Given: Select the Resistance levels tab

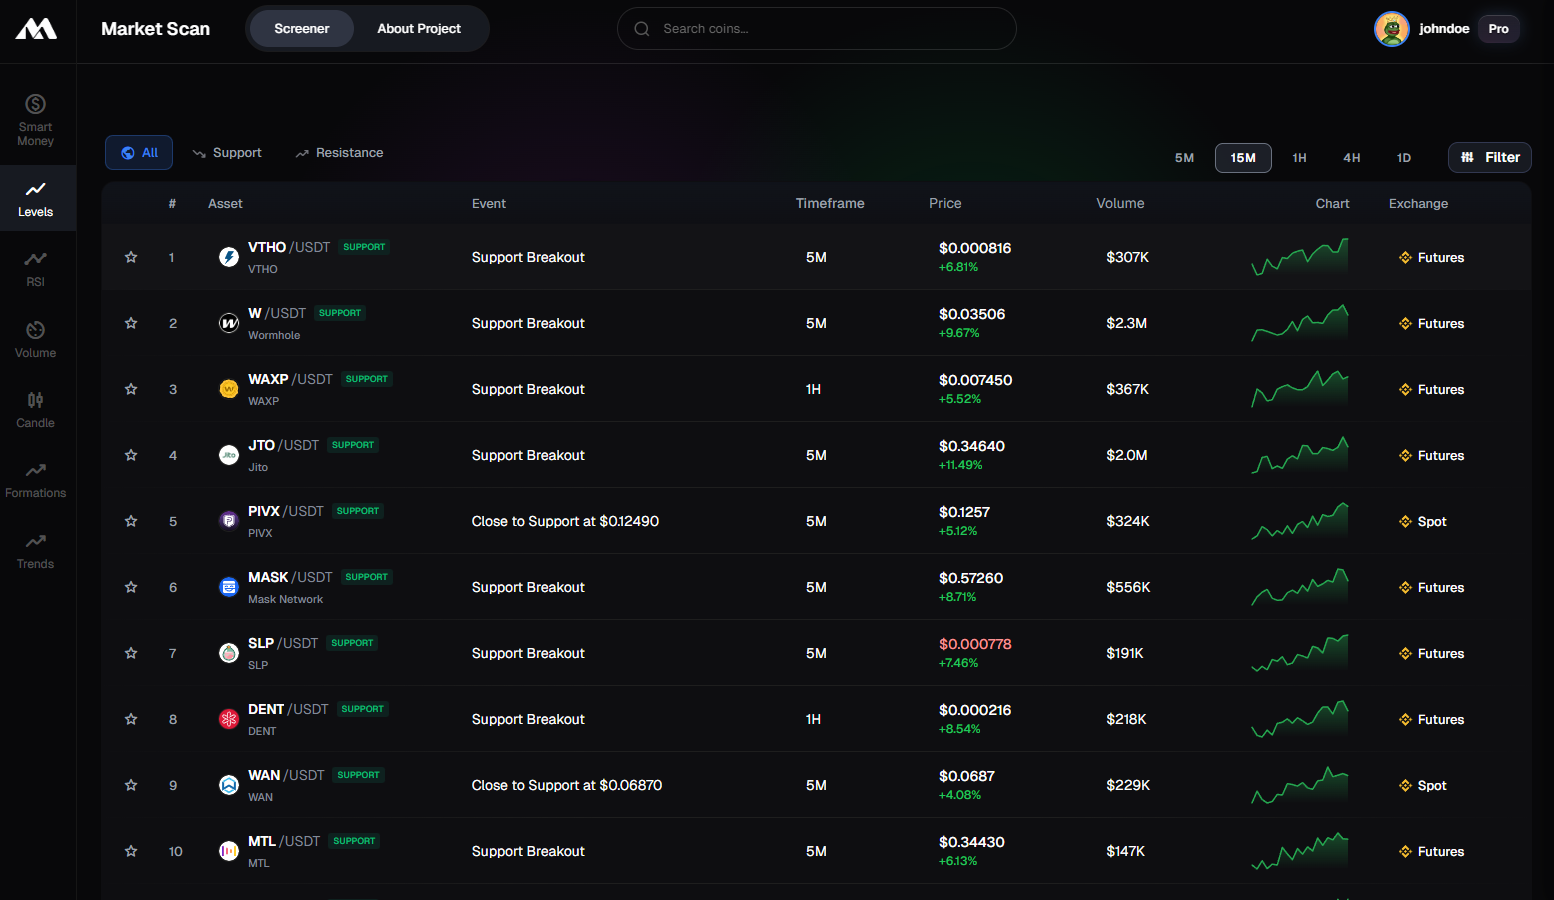Looking at the screenshot, I should (x=339, y=153).
